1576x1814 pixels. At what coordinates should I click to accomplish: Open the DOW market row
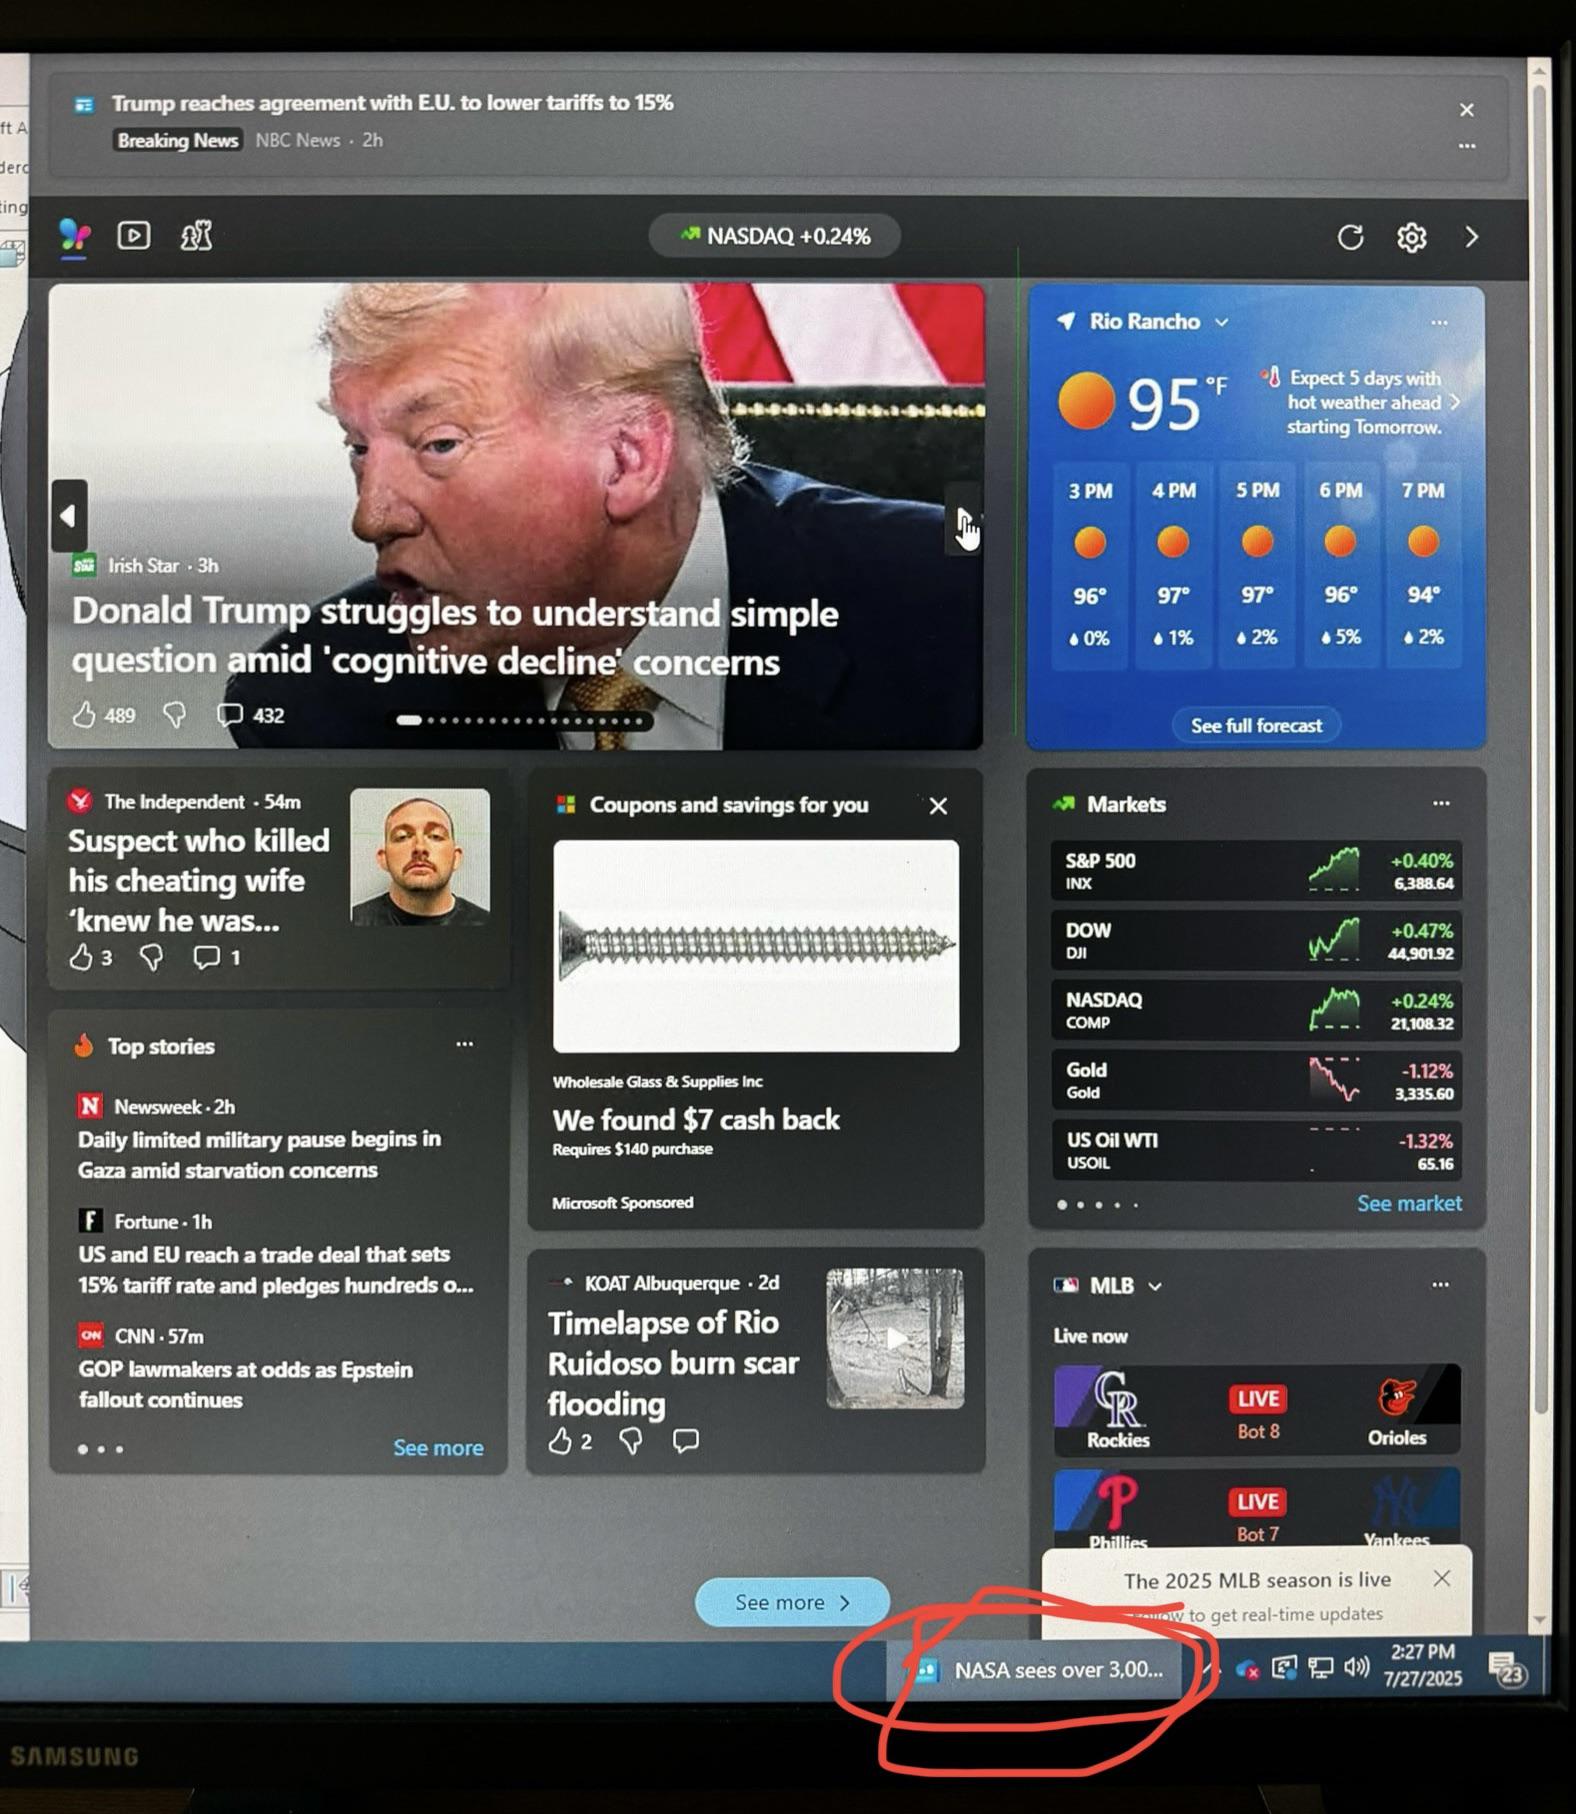tap(1256, 941)
